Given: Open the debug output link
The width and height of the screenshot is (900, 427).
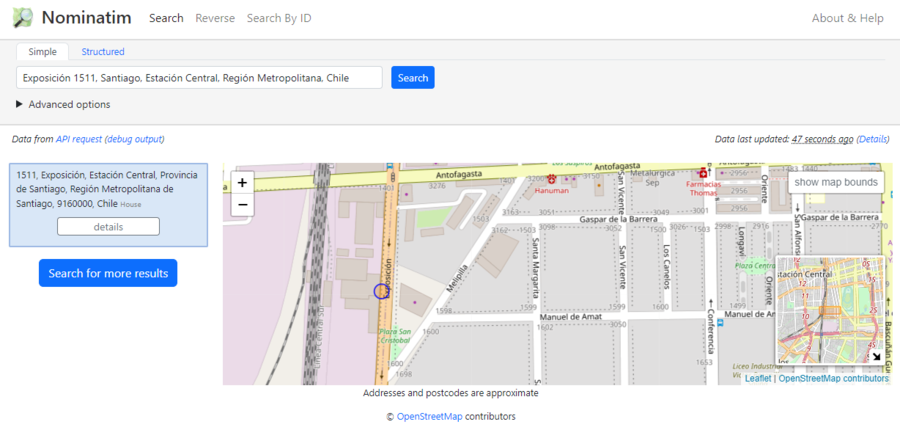Looking at the screenshot, I should (134, 139).
